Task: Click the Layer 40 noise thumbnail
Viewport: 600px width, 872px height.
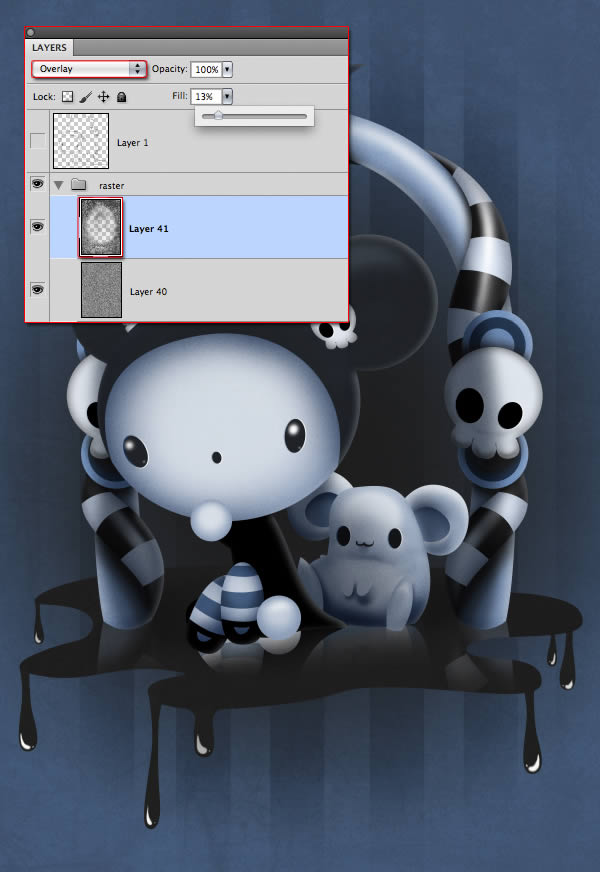Action: (101, 290)
